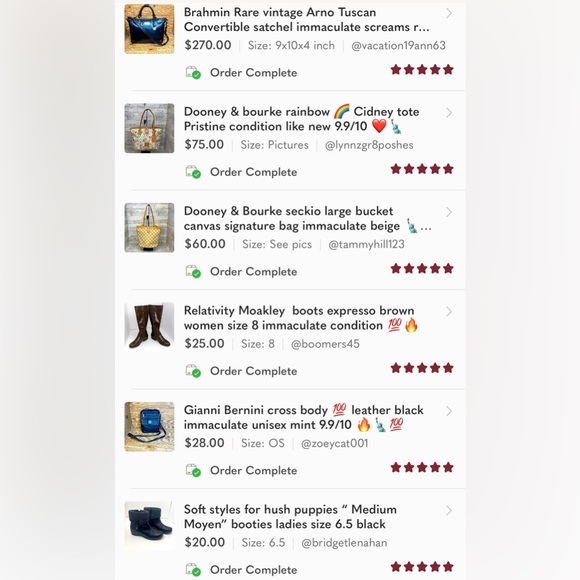This screenshot has height=580, width=580.
Task: Open Dooney & Bourke seckio bucket bag title
Action: (x=307, y=219)
